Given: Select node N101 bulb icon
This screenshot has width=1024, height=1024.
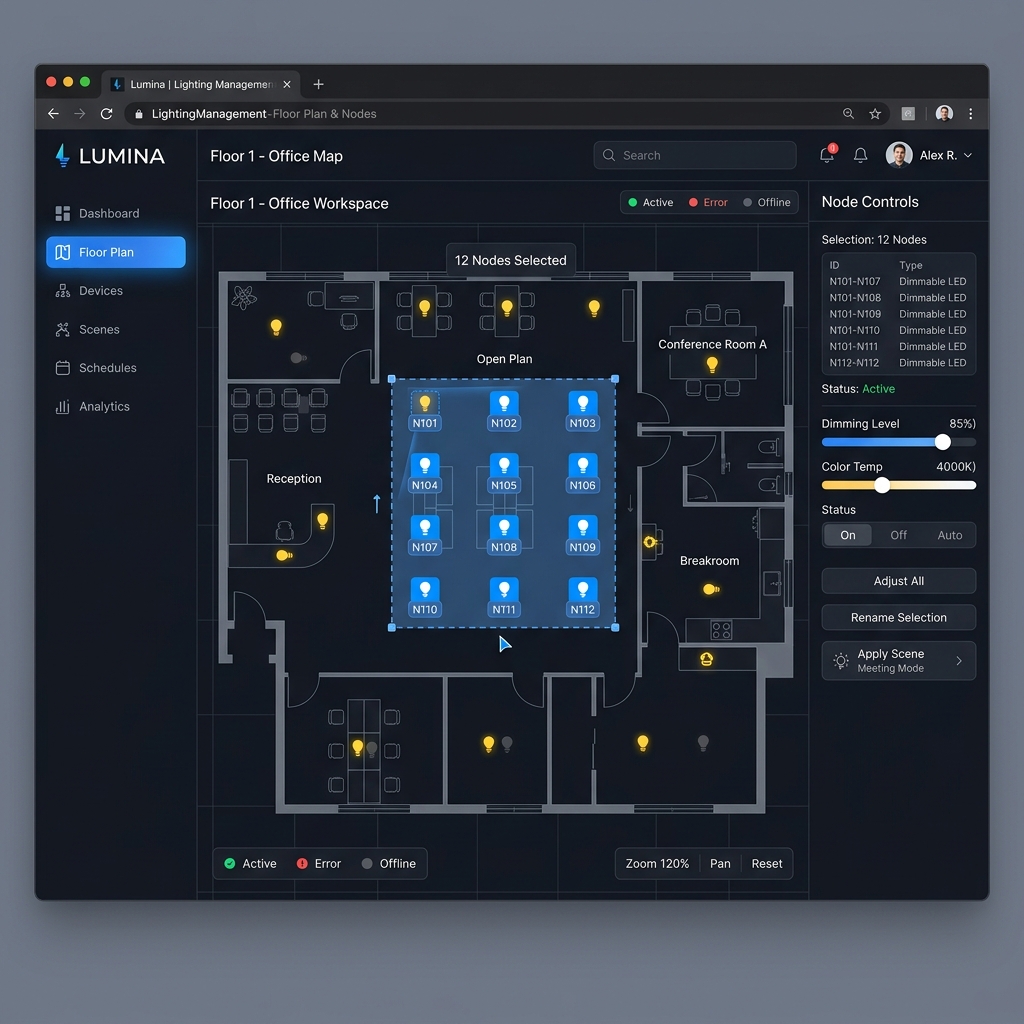Looking at the screenshot, I should [424, 402].
